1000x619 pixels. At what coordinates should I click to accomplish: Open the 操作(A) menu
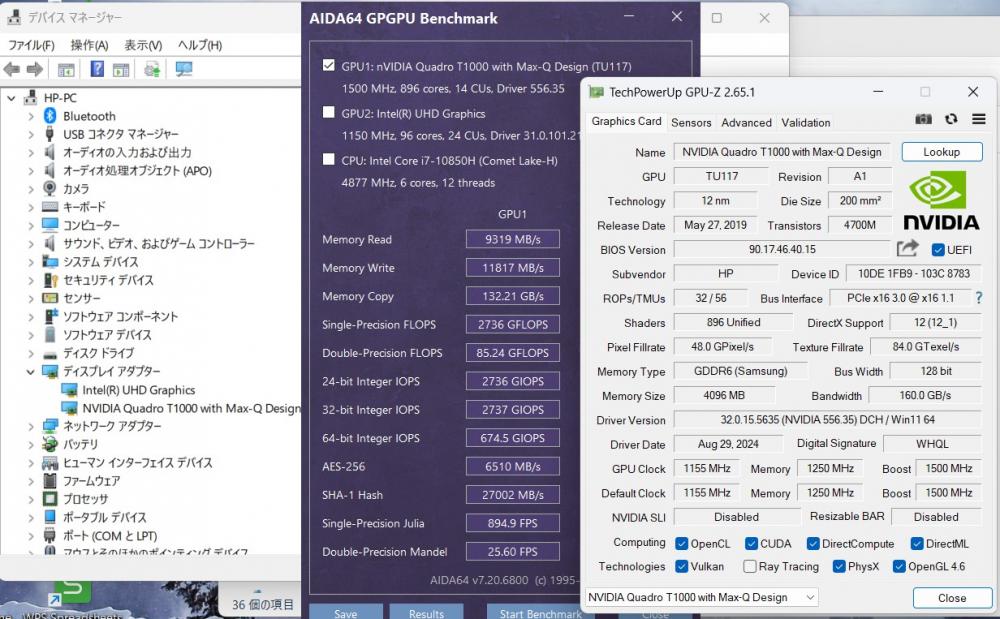click(x=89, y=45)
